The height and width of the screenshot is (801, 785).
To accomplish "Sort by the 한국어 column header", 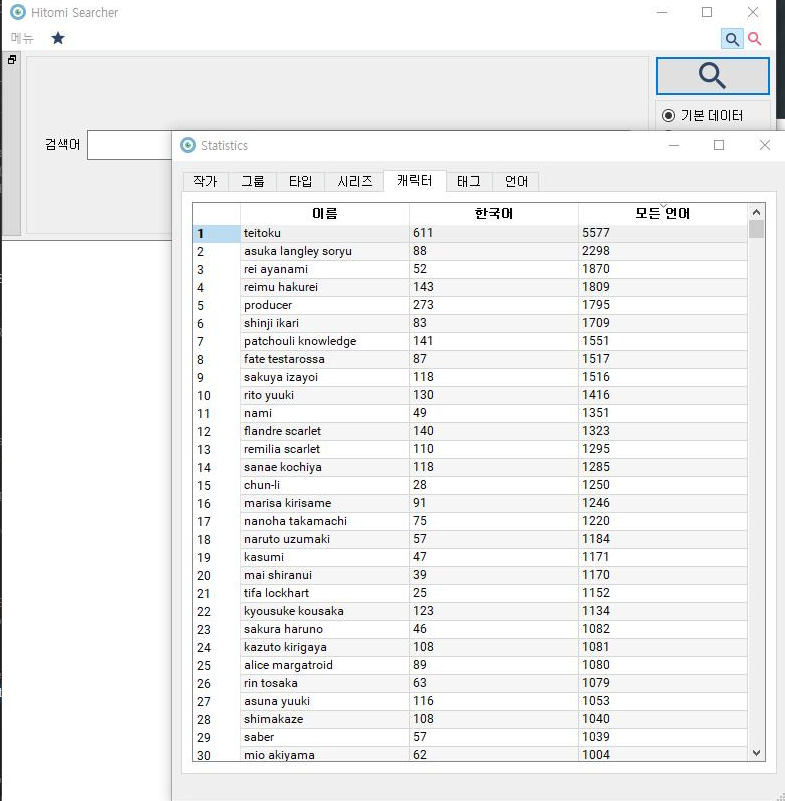I will point(494,214).
